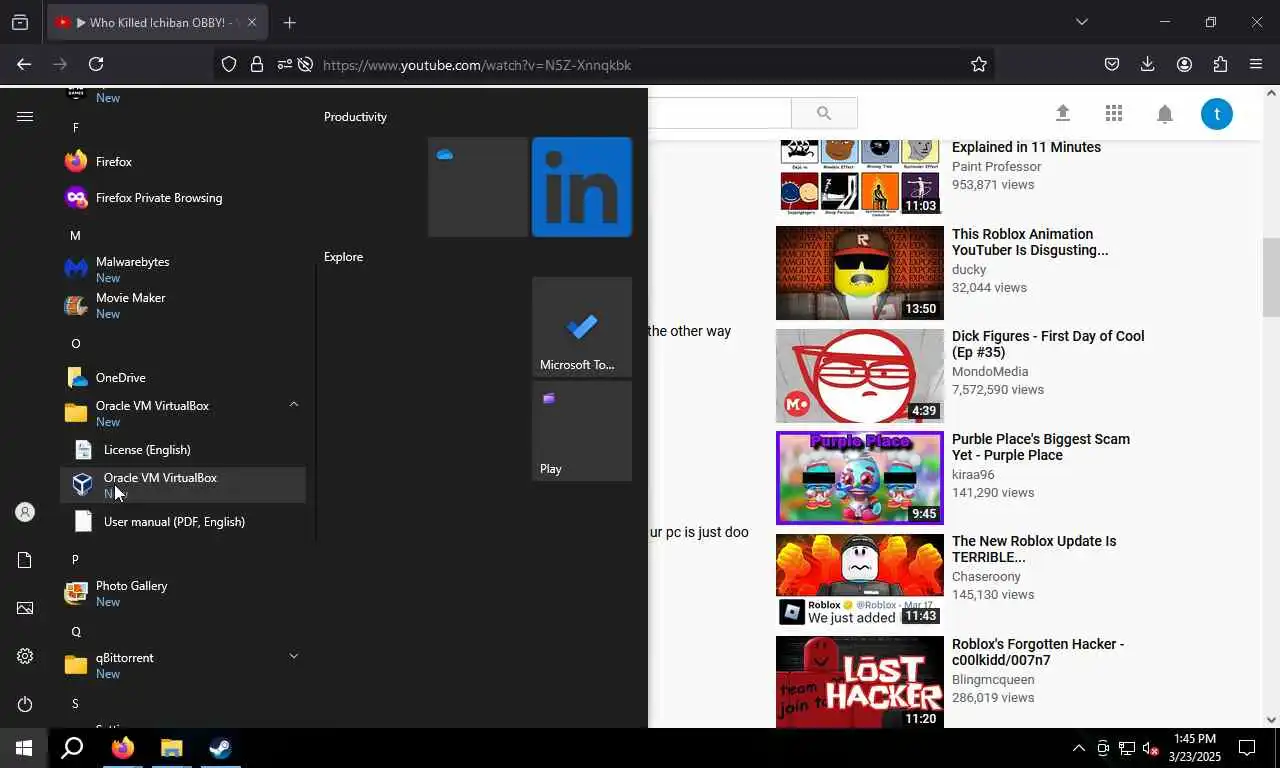Open Firefox extensions puzzle icon
The width and height of the screenshot is (1280, 768).
[1220, 64]
